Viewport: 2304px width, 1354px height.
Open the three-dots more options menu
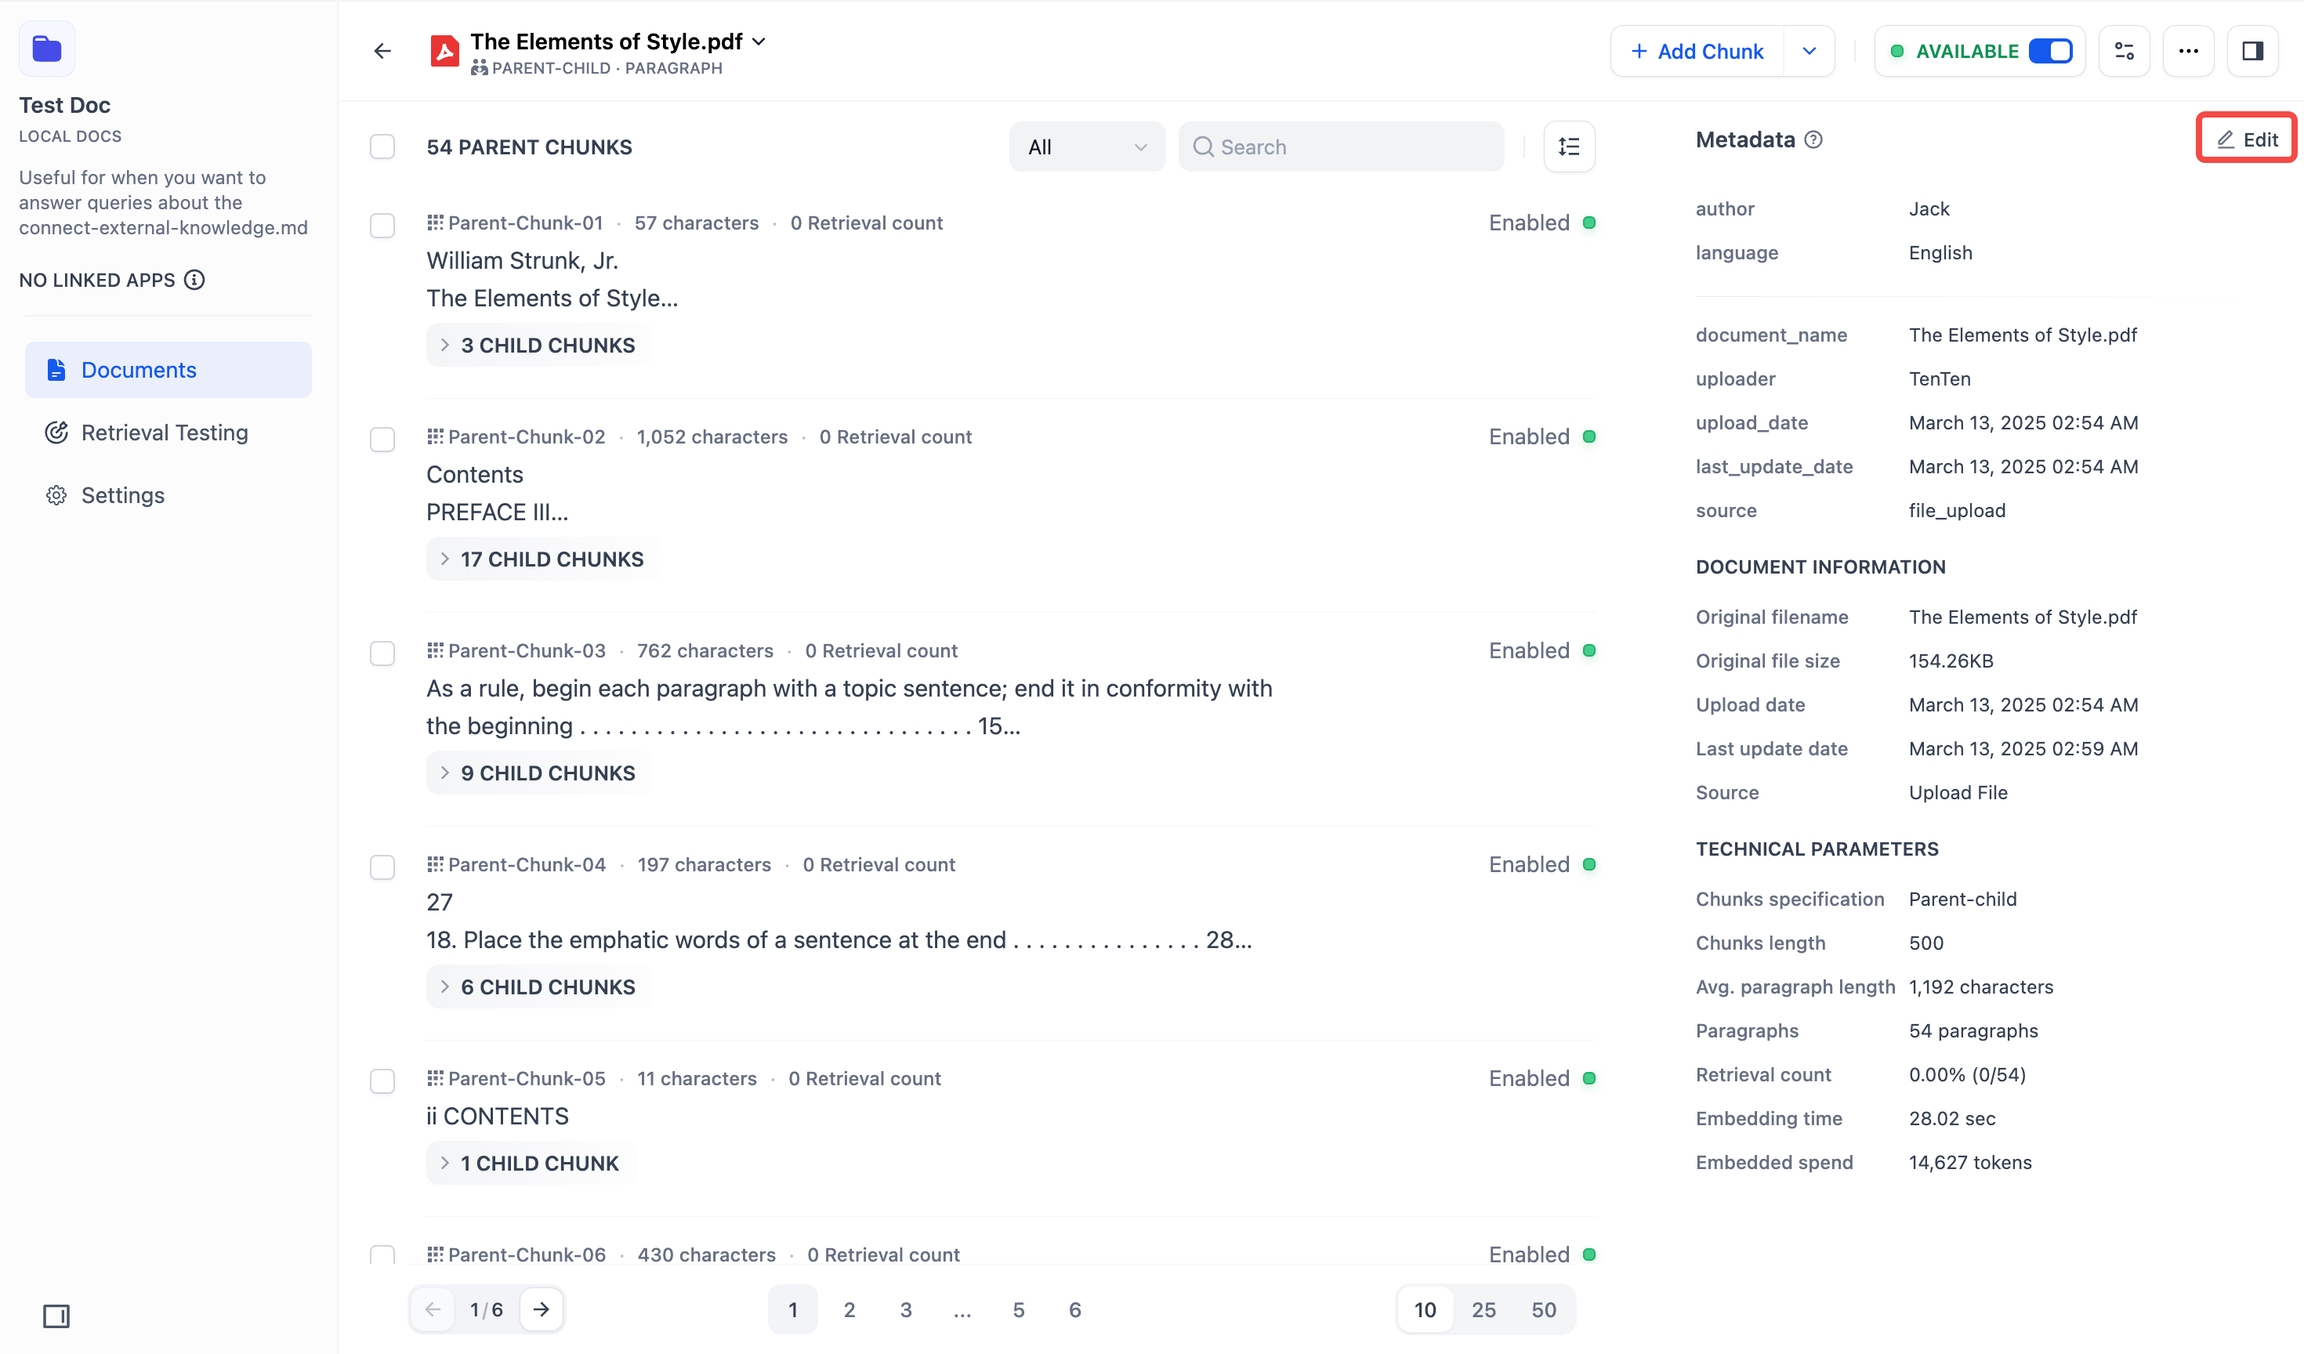2188,51
